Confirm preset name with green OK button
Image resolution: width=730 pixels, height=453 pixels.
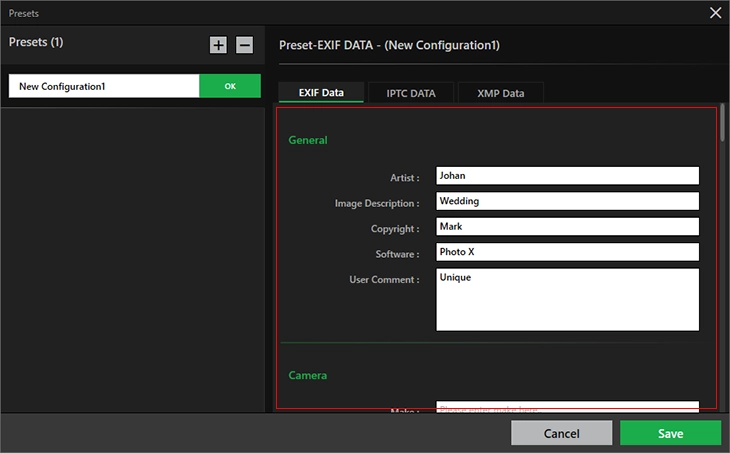(x=230, y=86)
